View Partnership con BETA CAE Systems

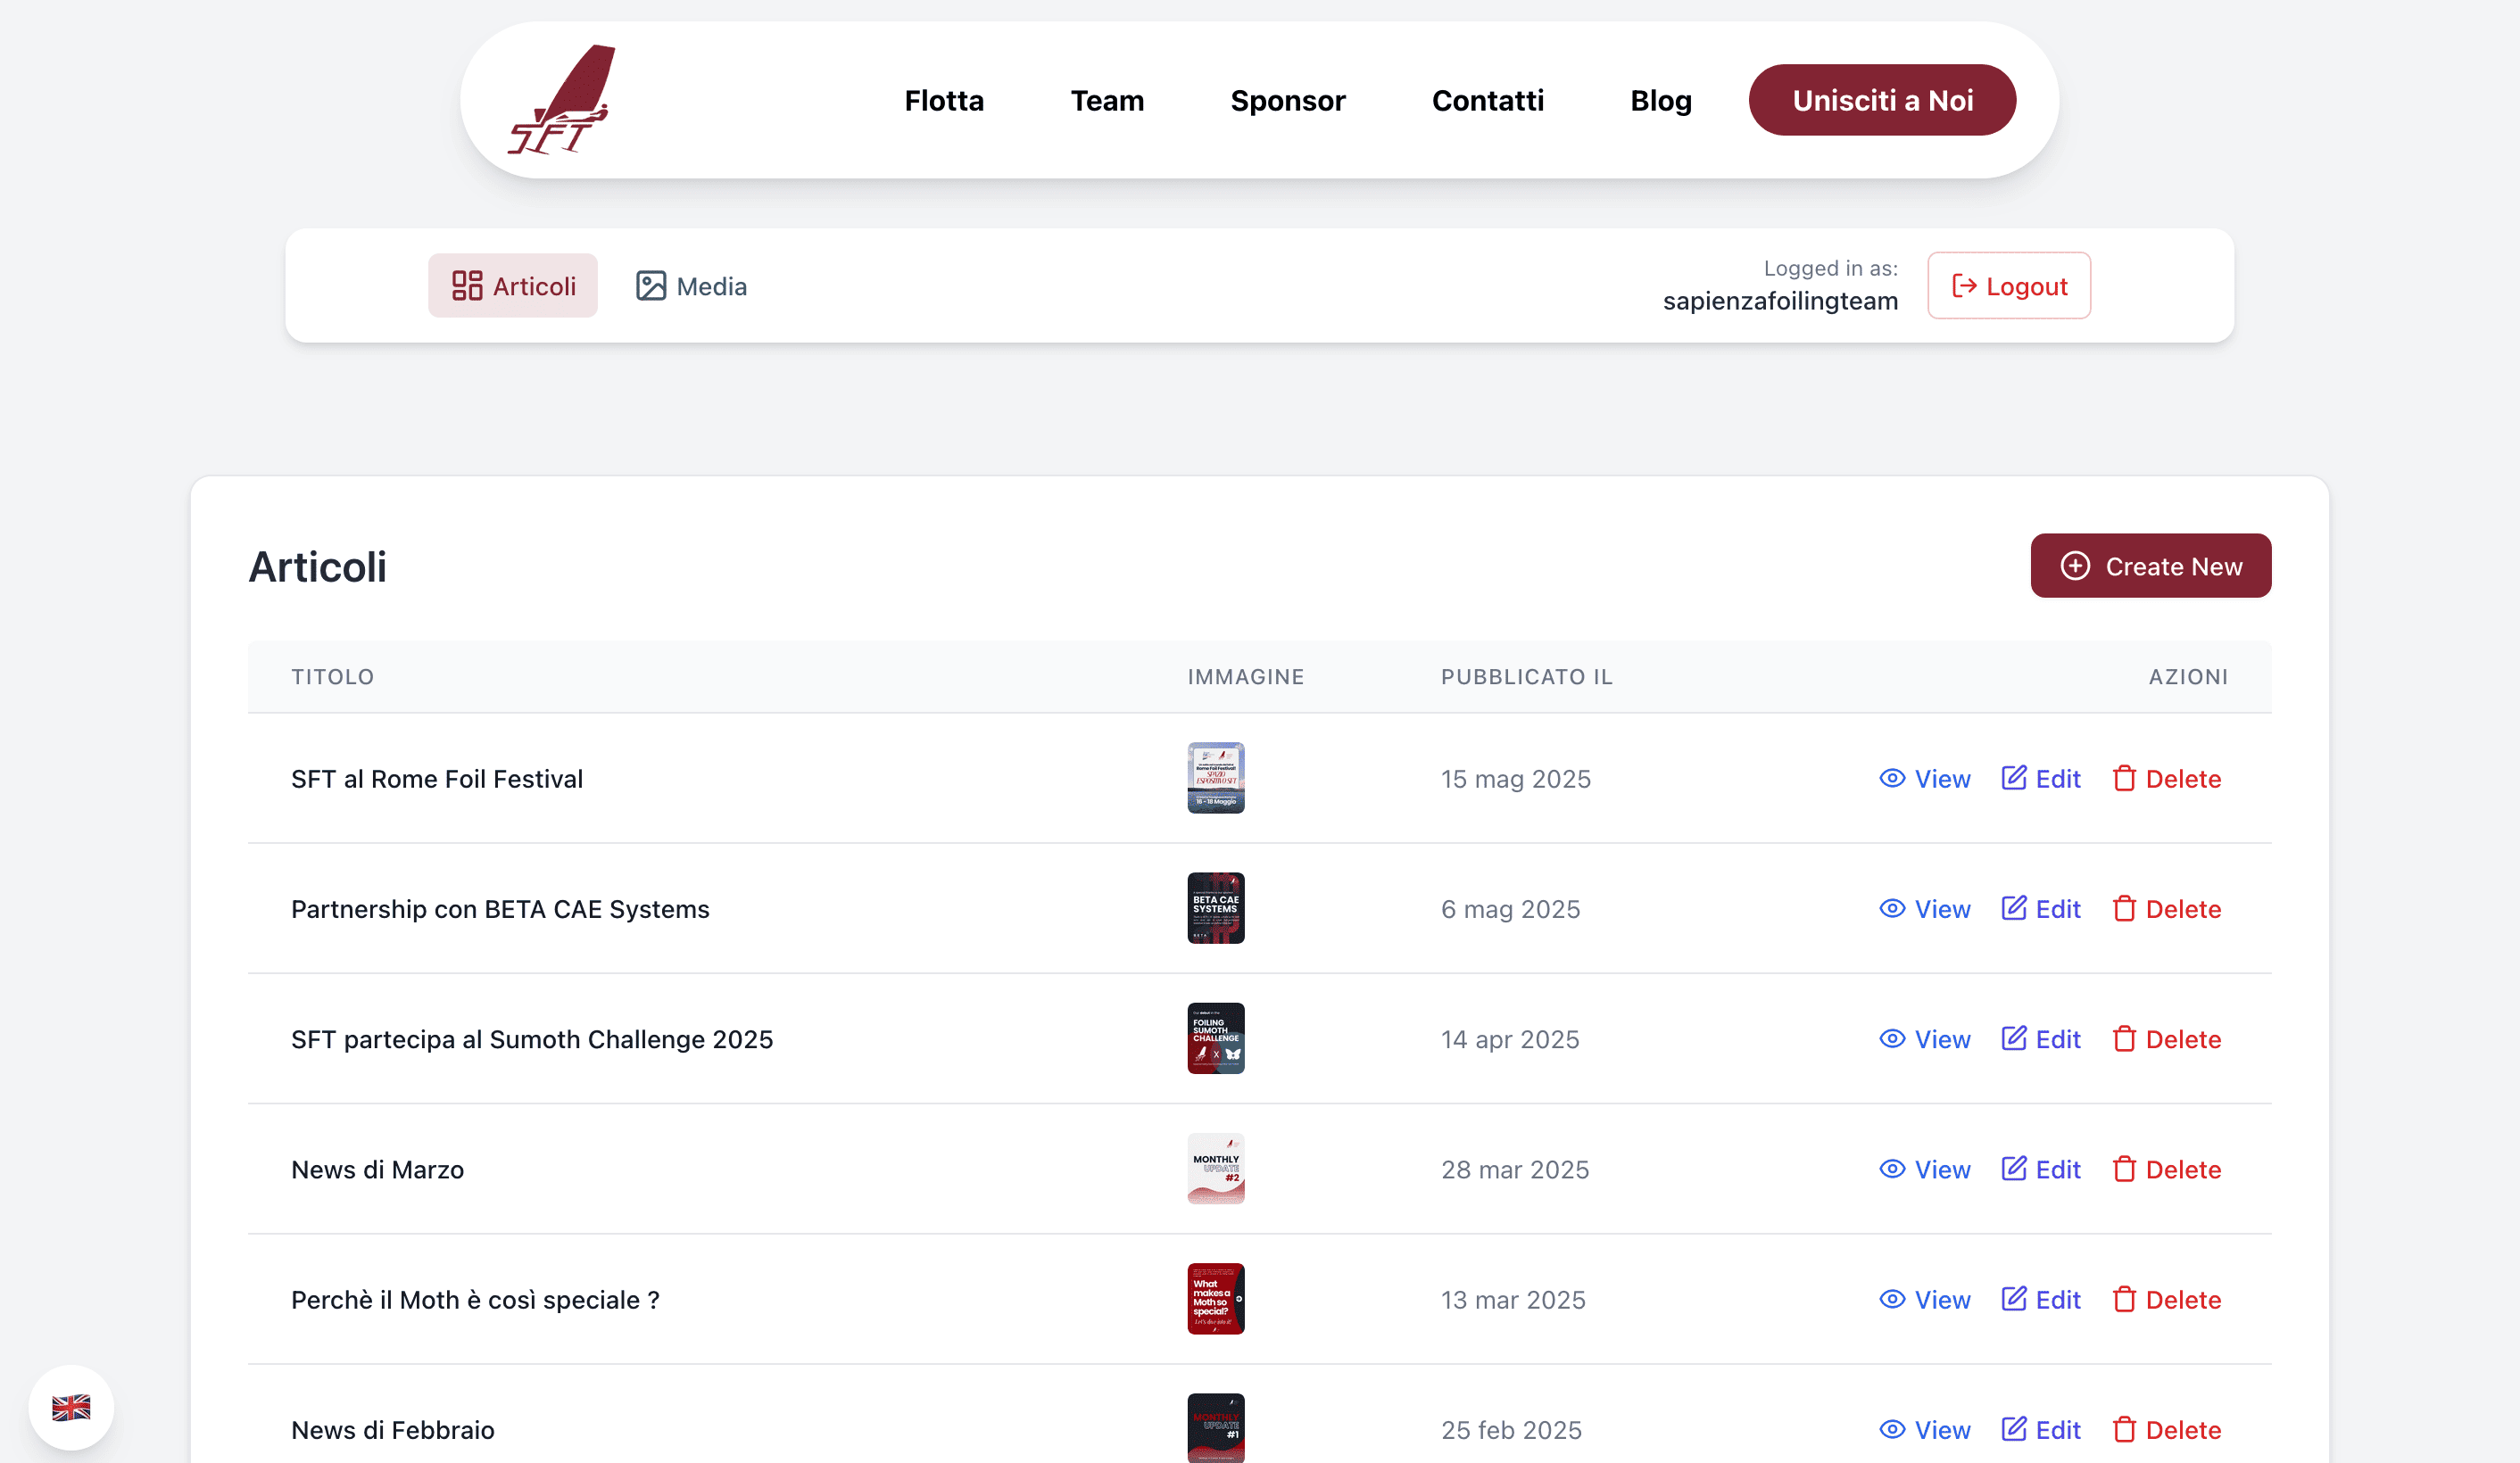coord(1925,908)
